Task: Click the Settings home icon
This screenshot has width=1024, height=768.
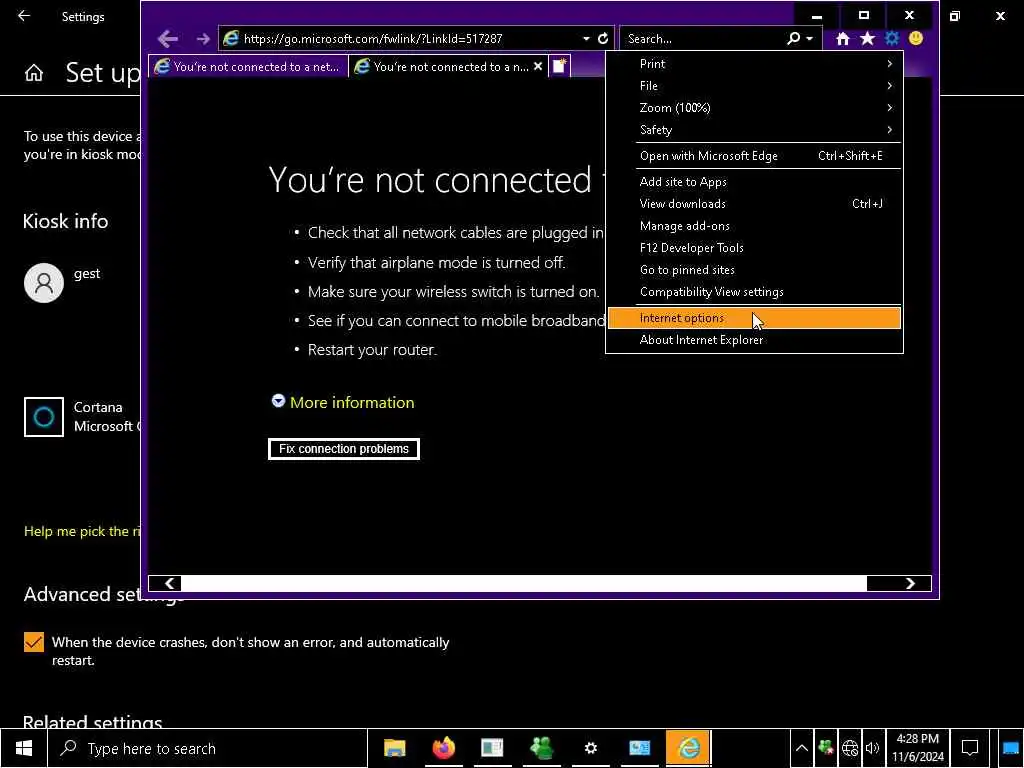Action: [x=34, y=72]
